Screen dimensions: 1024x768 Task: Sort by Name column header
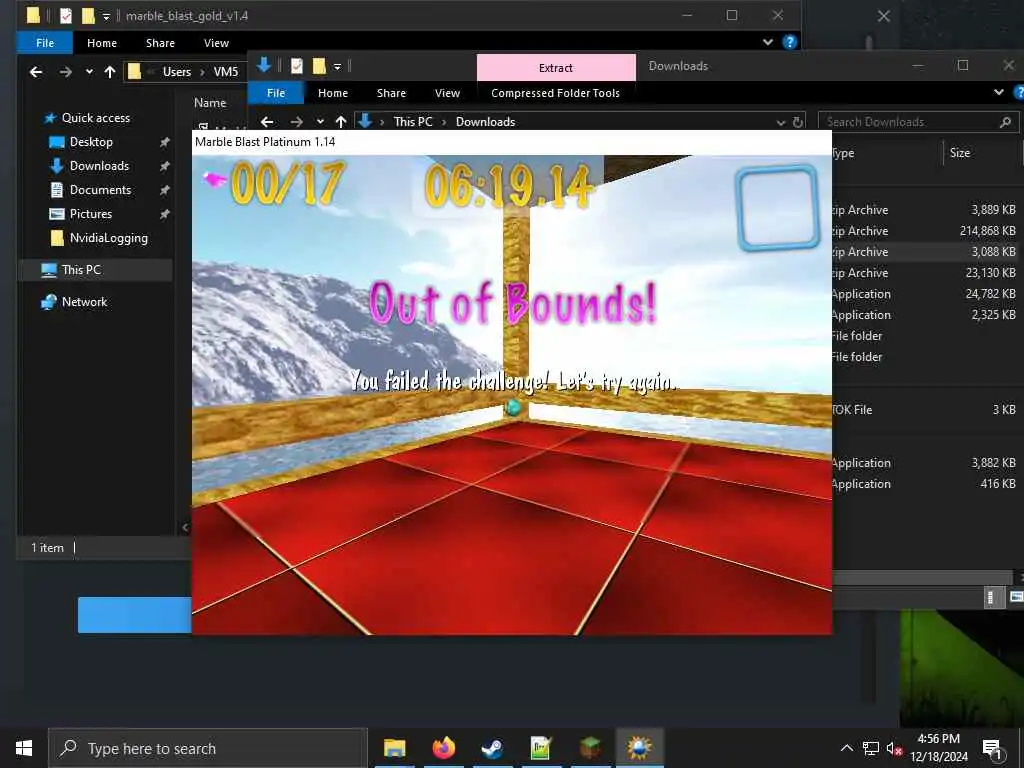210,103
